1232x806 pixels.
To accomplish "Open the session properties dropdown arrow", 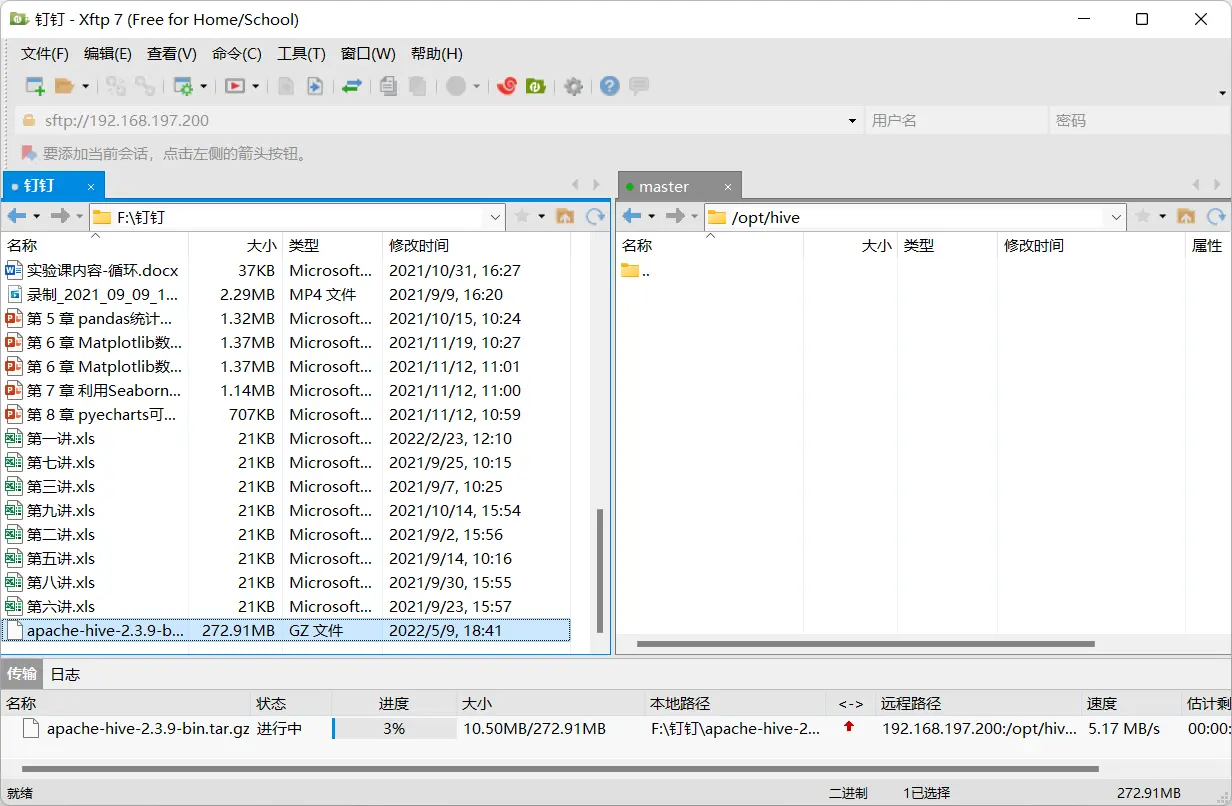I will 203,87.
